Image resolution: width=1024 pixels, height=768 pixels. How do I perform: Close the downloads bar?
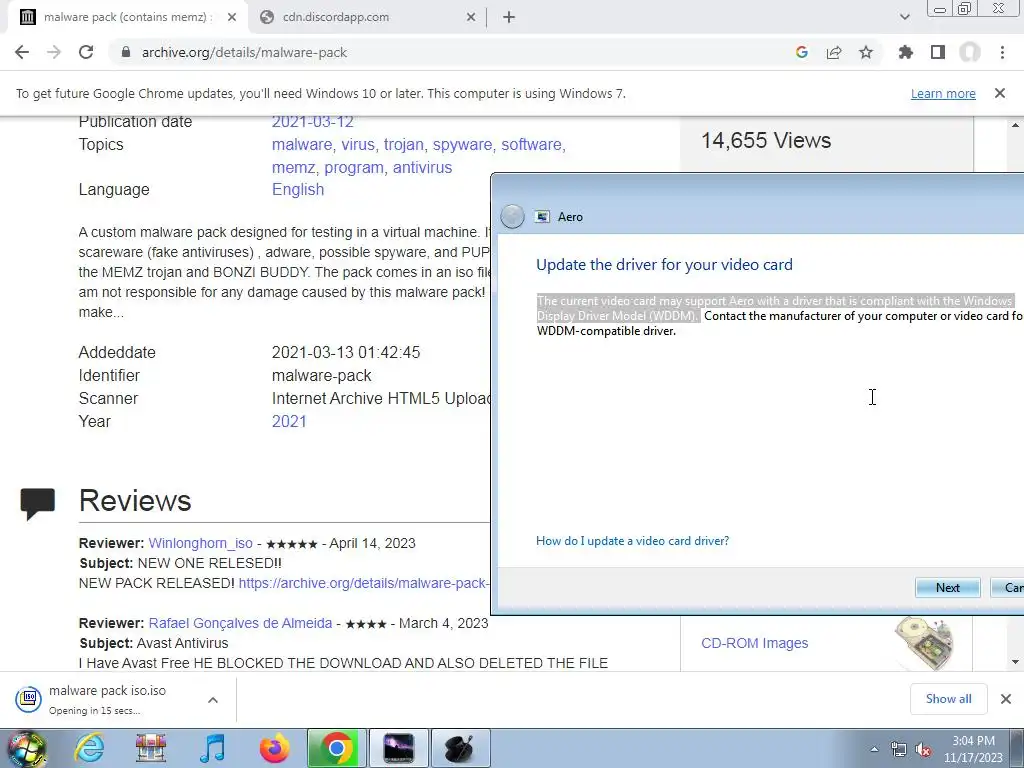click(x=1006, y=699)
